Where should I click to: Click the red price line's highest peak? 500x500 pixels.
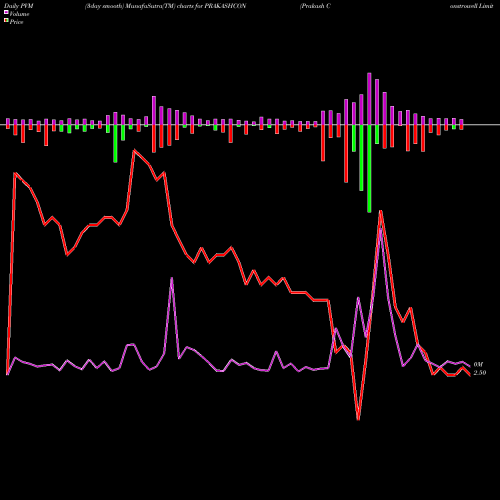point(134,150)
